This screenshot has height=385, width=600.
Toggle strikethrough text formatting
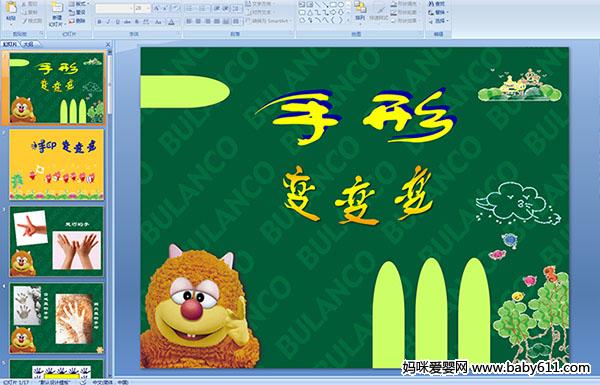point(127,22)
